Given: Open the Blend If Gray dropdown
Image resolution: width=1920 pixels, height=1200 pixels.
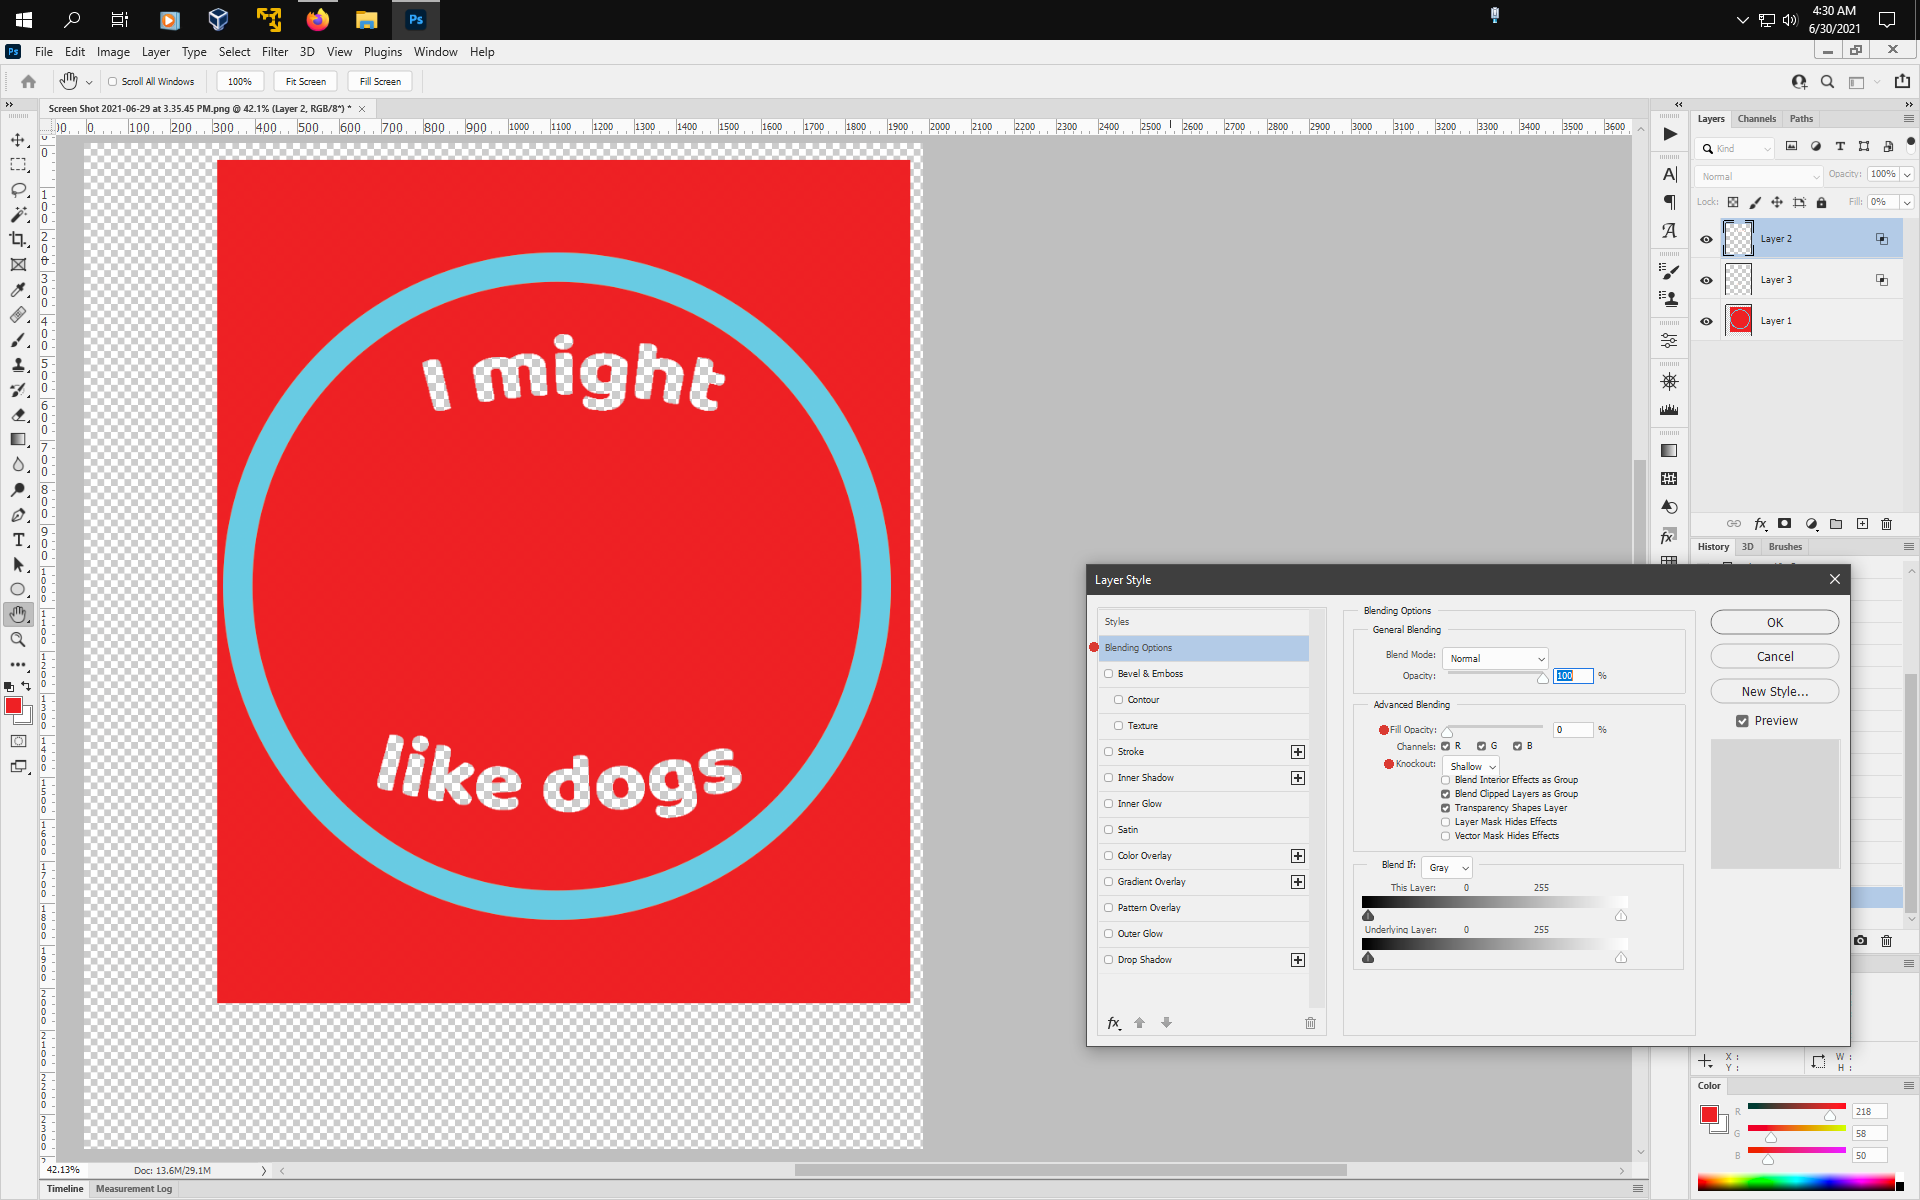Looking at the screenshot, I should pos(1446,868).
